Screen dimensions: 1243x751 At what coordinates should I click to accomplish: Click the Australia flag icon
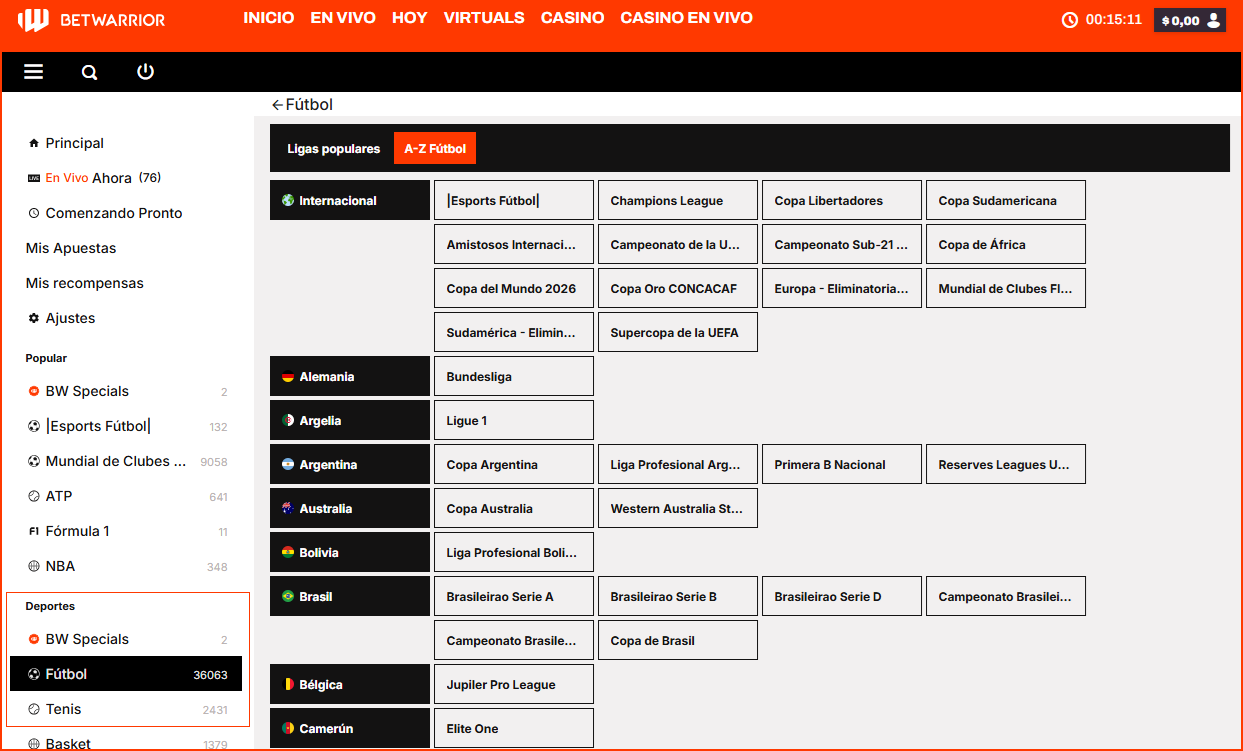[x=288, y=509]
